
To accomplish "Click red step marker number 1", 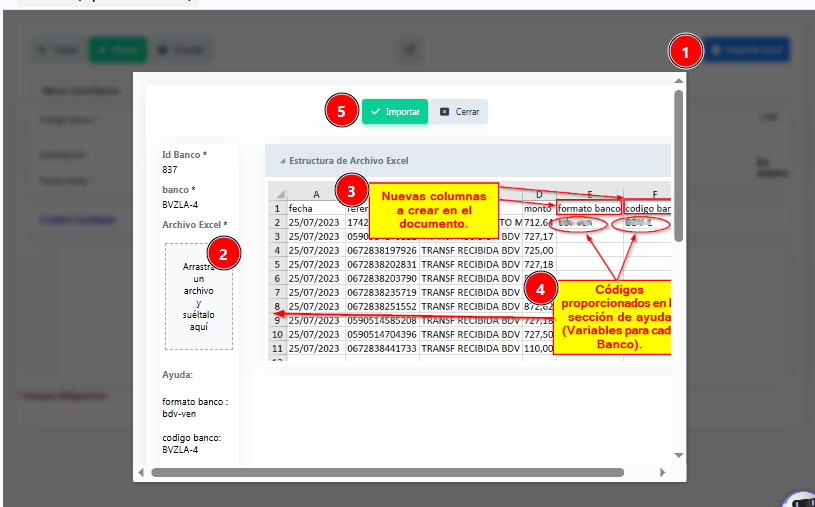I will tap(685, 50).
